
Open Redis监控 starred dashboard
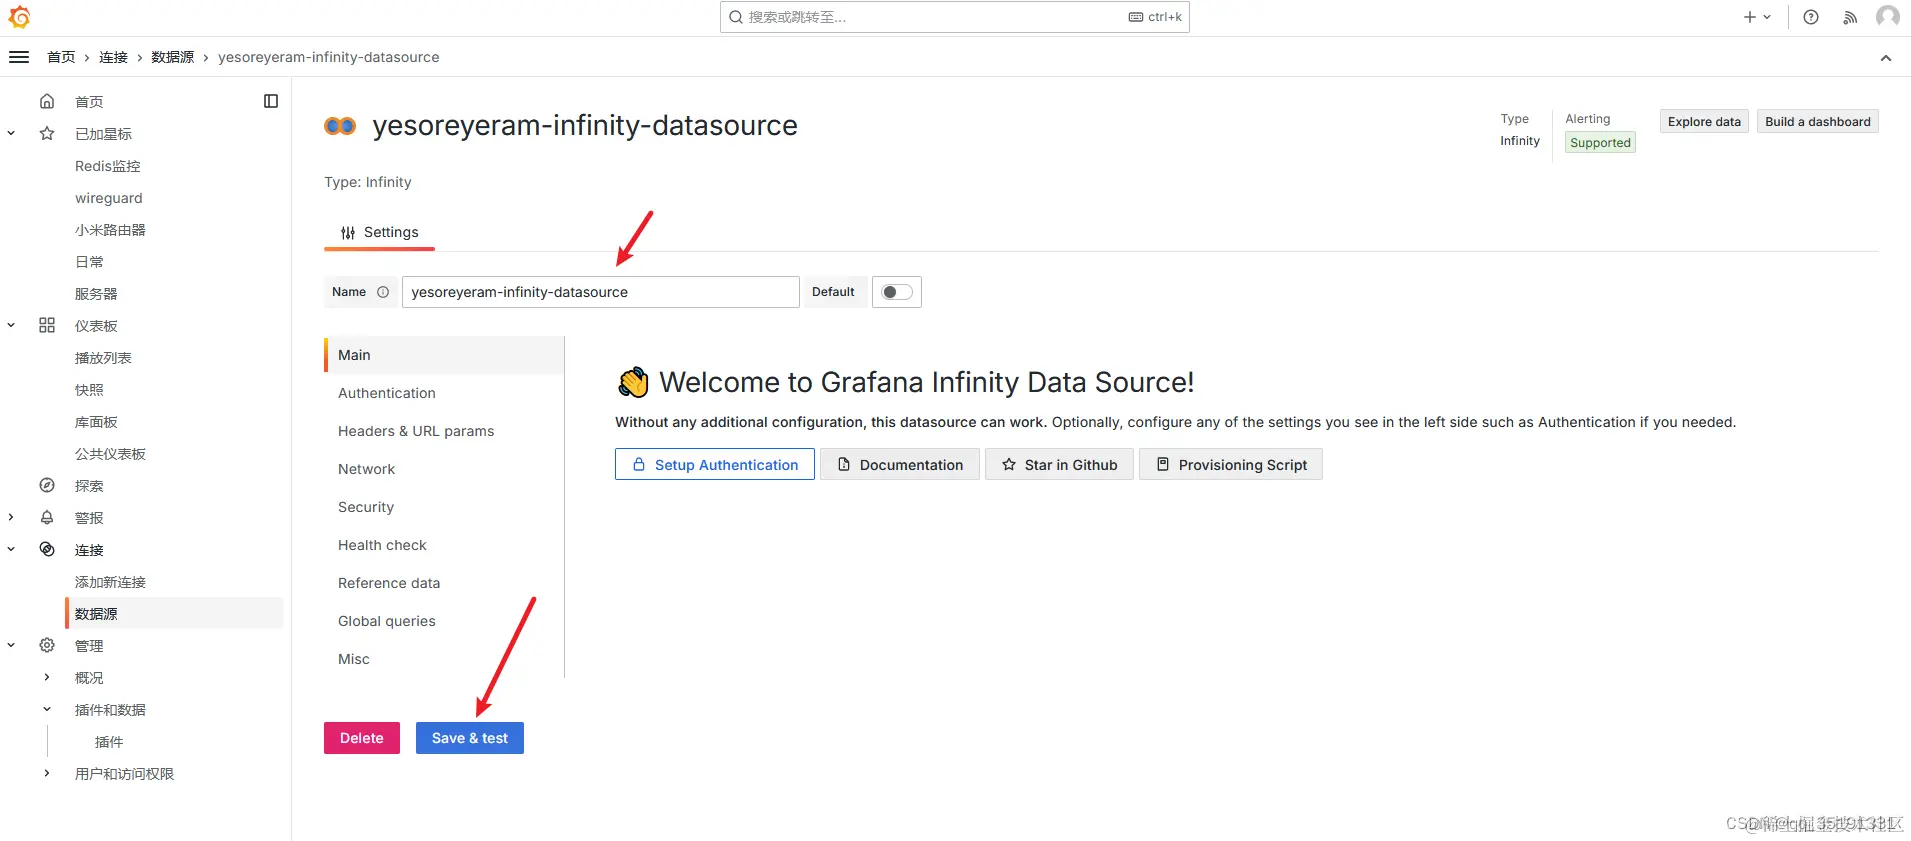[108, 166]
